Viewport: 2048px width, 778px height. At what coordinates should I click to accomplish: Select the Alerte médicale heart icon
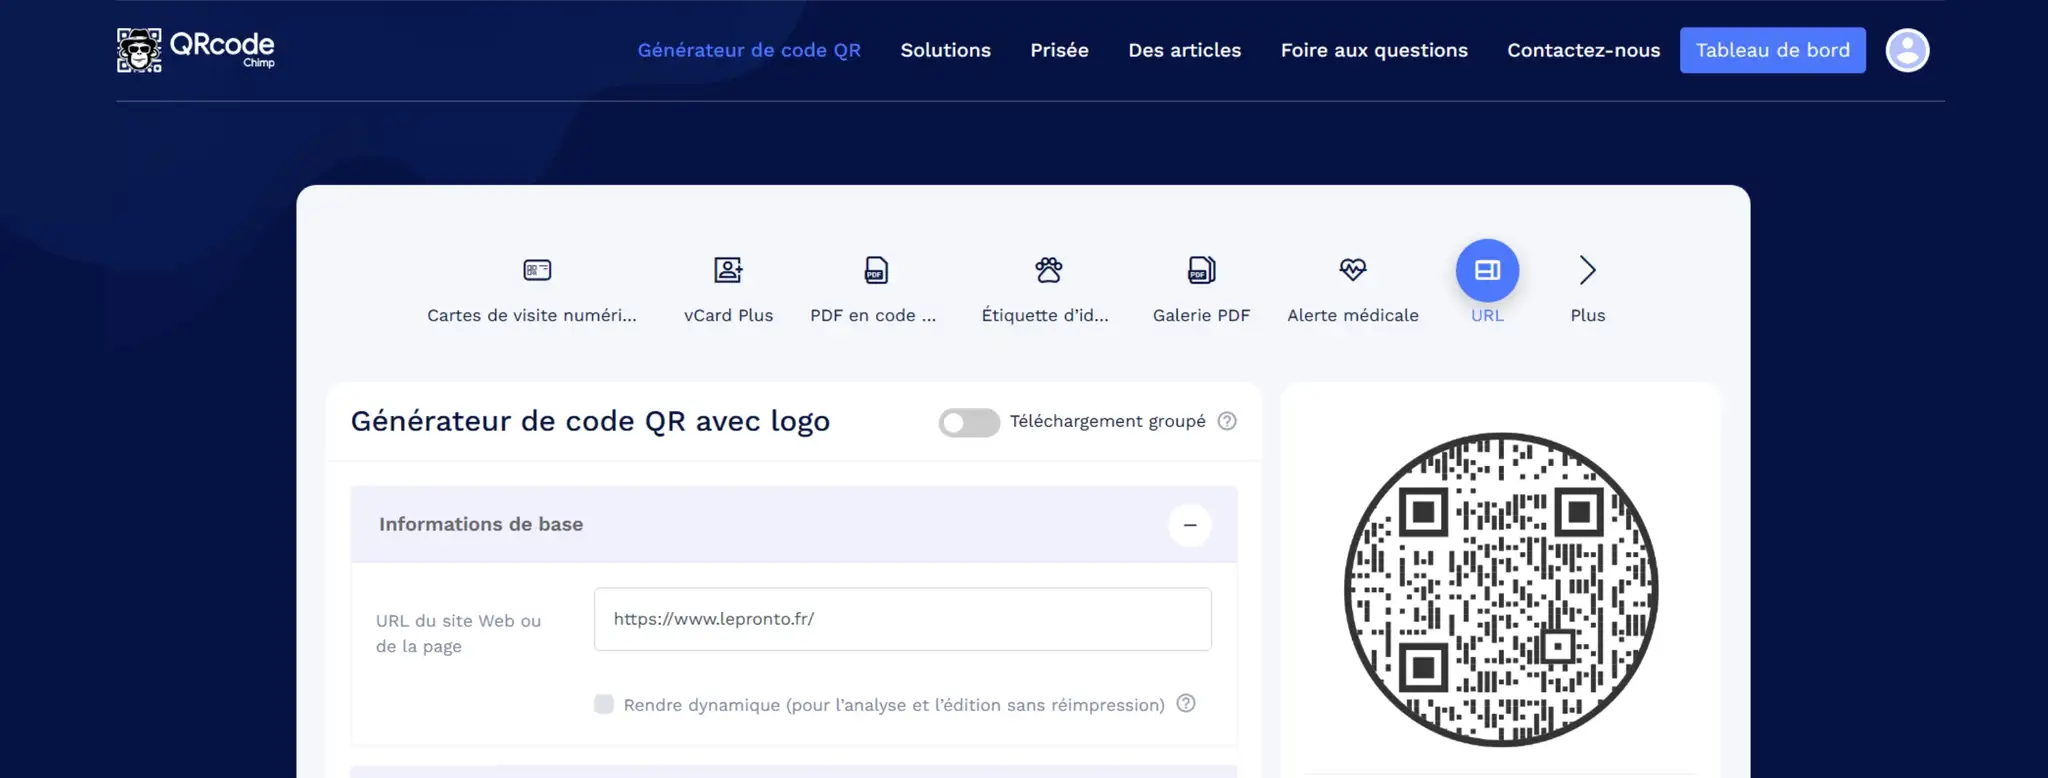click(x=1352, y=269)
